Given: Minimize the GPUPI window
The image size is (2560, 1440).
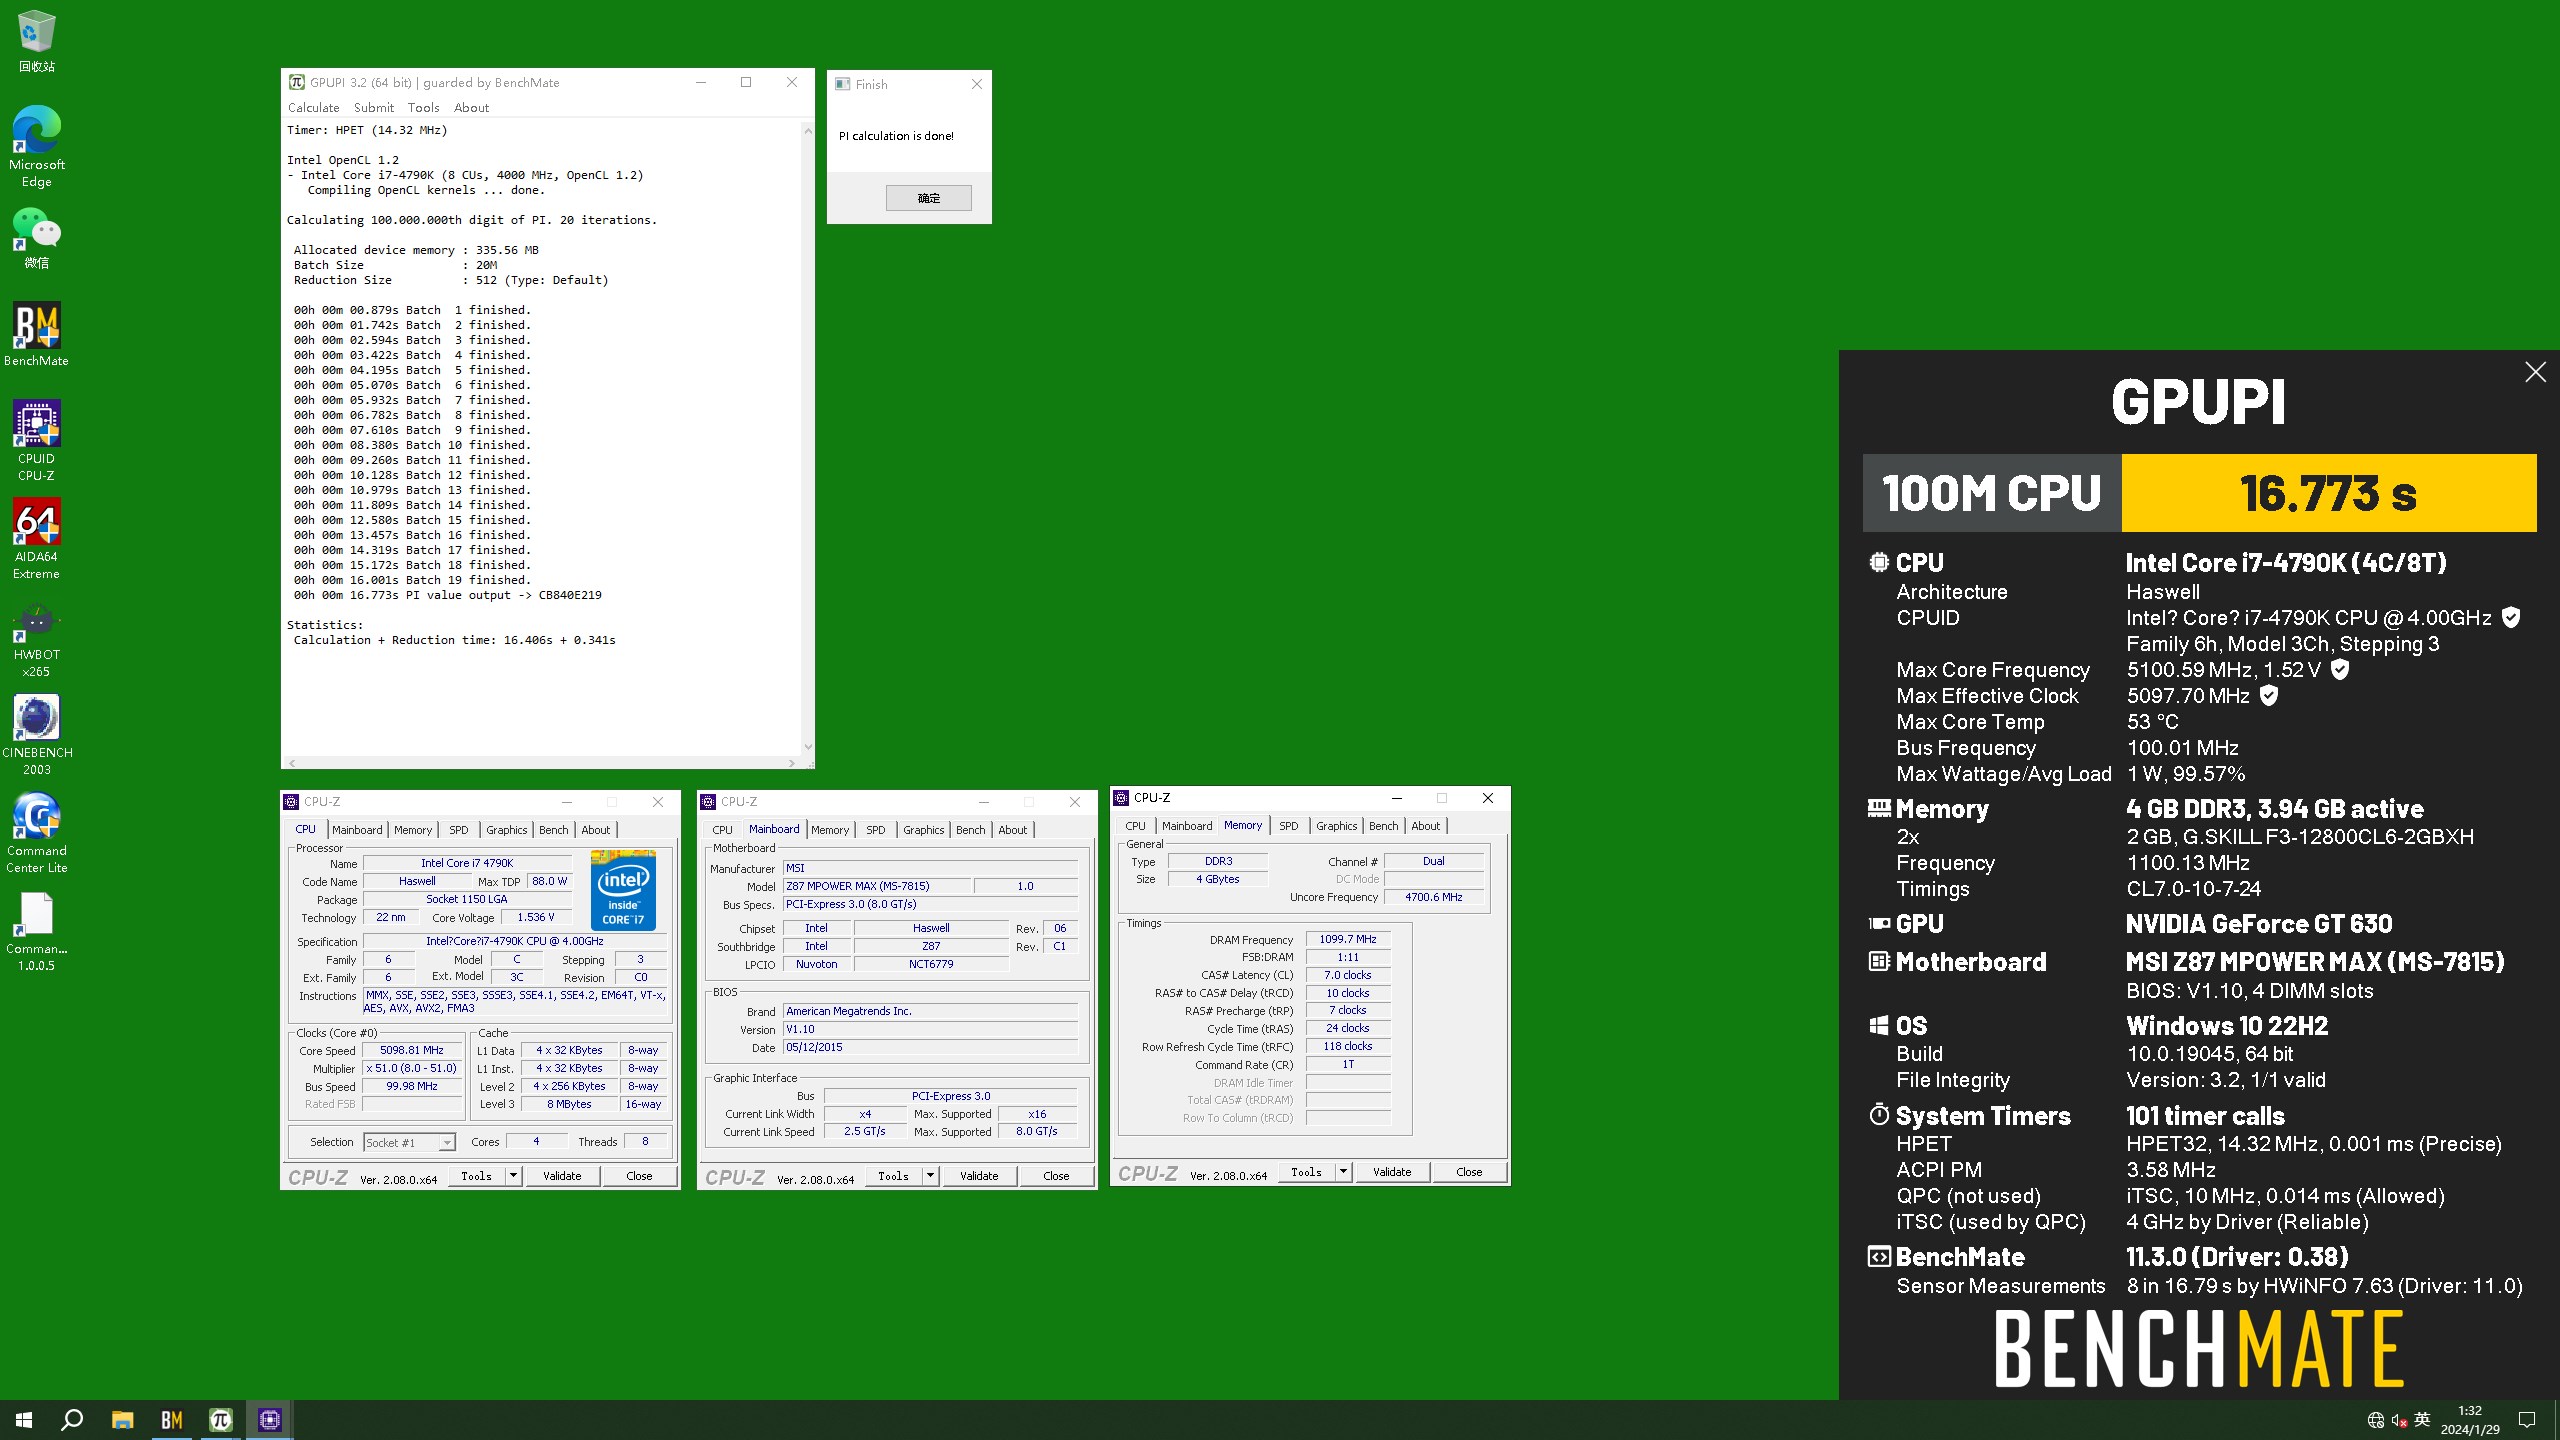Looking at the screenshot, I should click(701, 82).
